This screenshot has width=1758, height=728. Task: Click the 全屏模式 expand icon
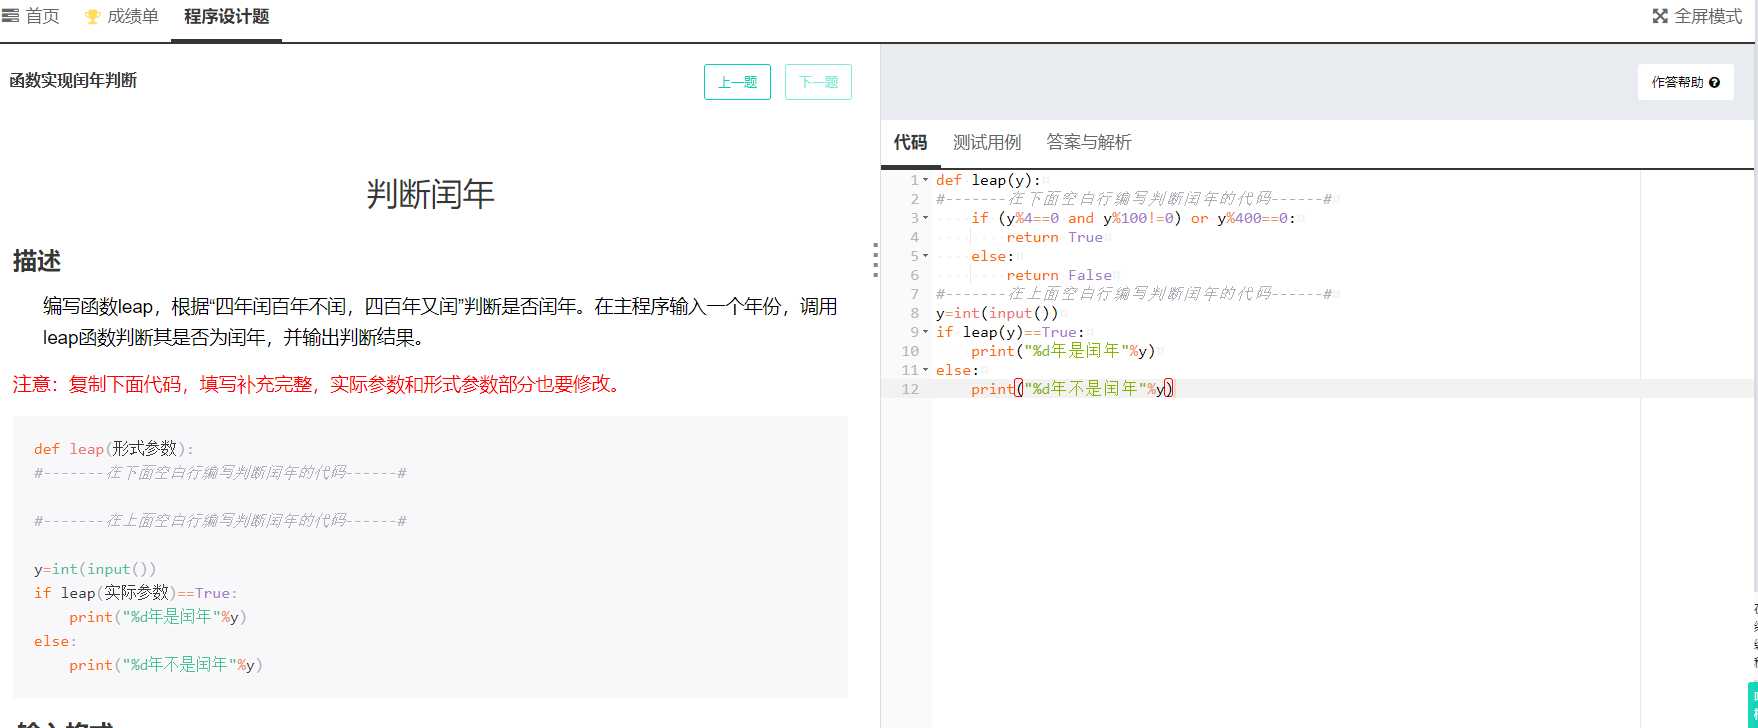(1660, 16)
